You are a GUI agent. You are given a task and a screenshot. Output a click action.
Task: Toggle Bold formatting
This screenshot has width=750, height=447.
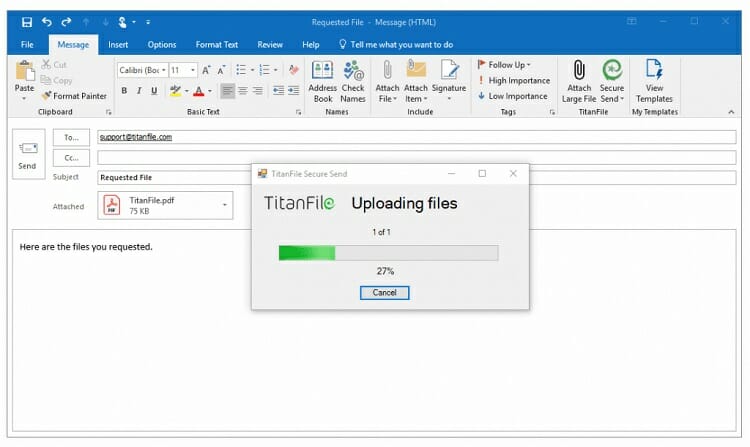pyautogui.click(x=124, y=90)
